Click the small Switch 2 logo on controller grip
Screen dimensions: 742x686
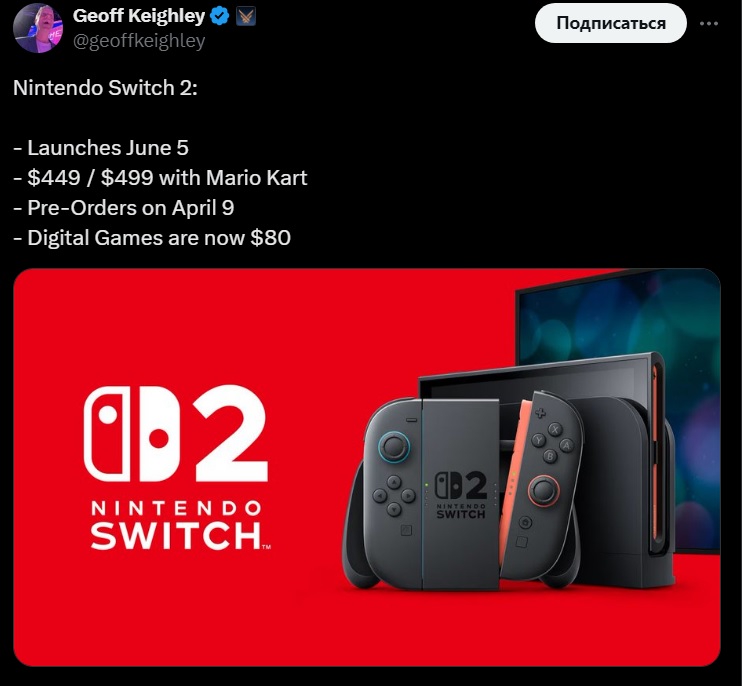tap(460, 495)
